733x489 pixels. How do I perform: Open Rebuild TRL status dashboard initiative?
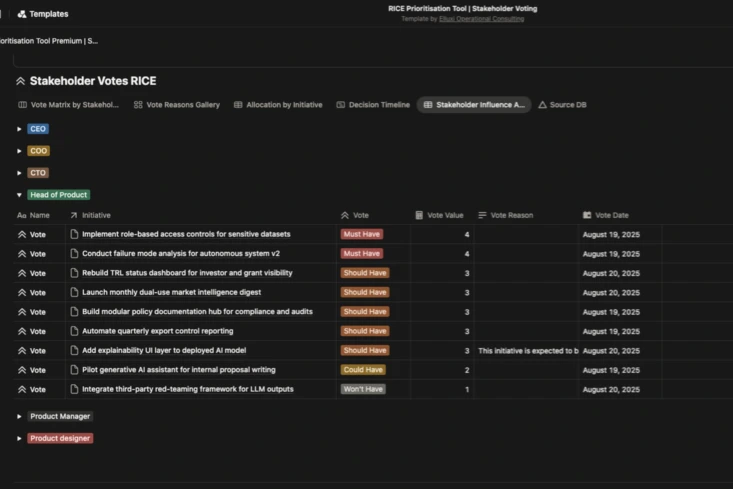(187, 273)
